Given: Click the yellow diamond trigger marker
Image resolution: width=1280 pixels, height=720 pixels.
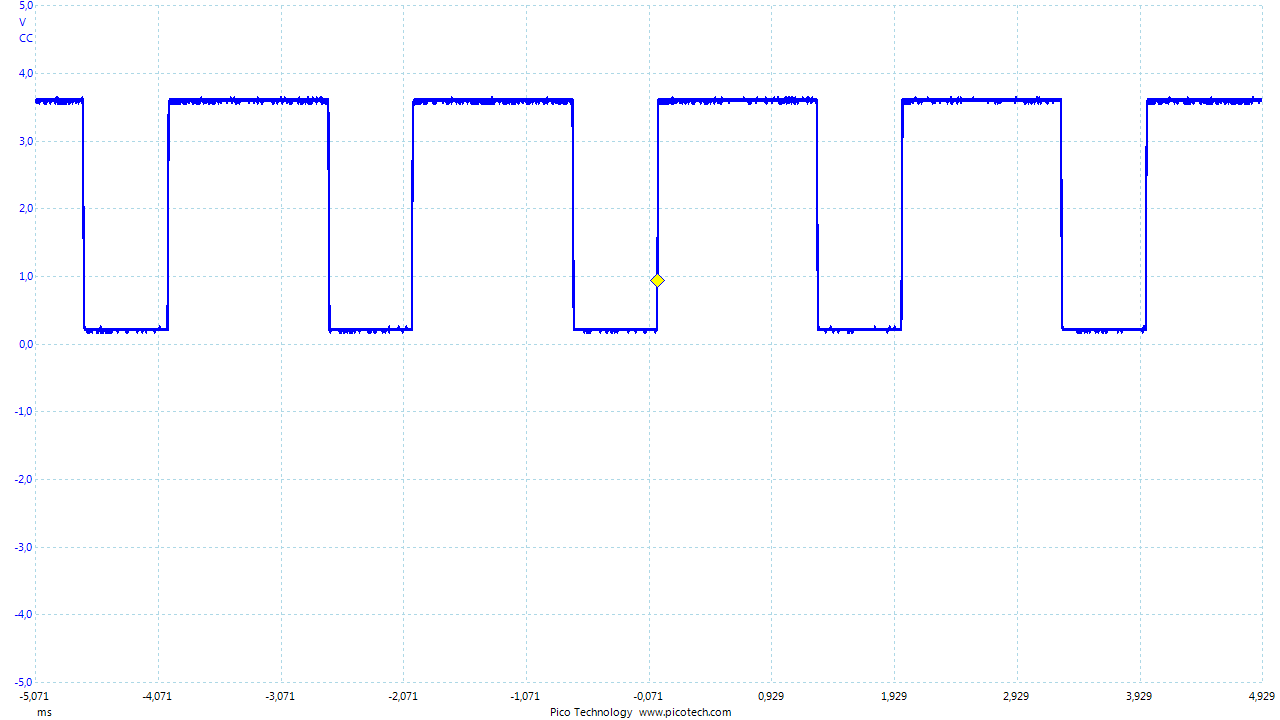Looking at the screenshot, I should click(x=657, y=281).
